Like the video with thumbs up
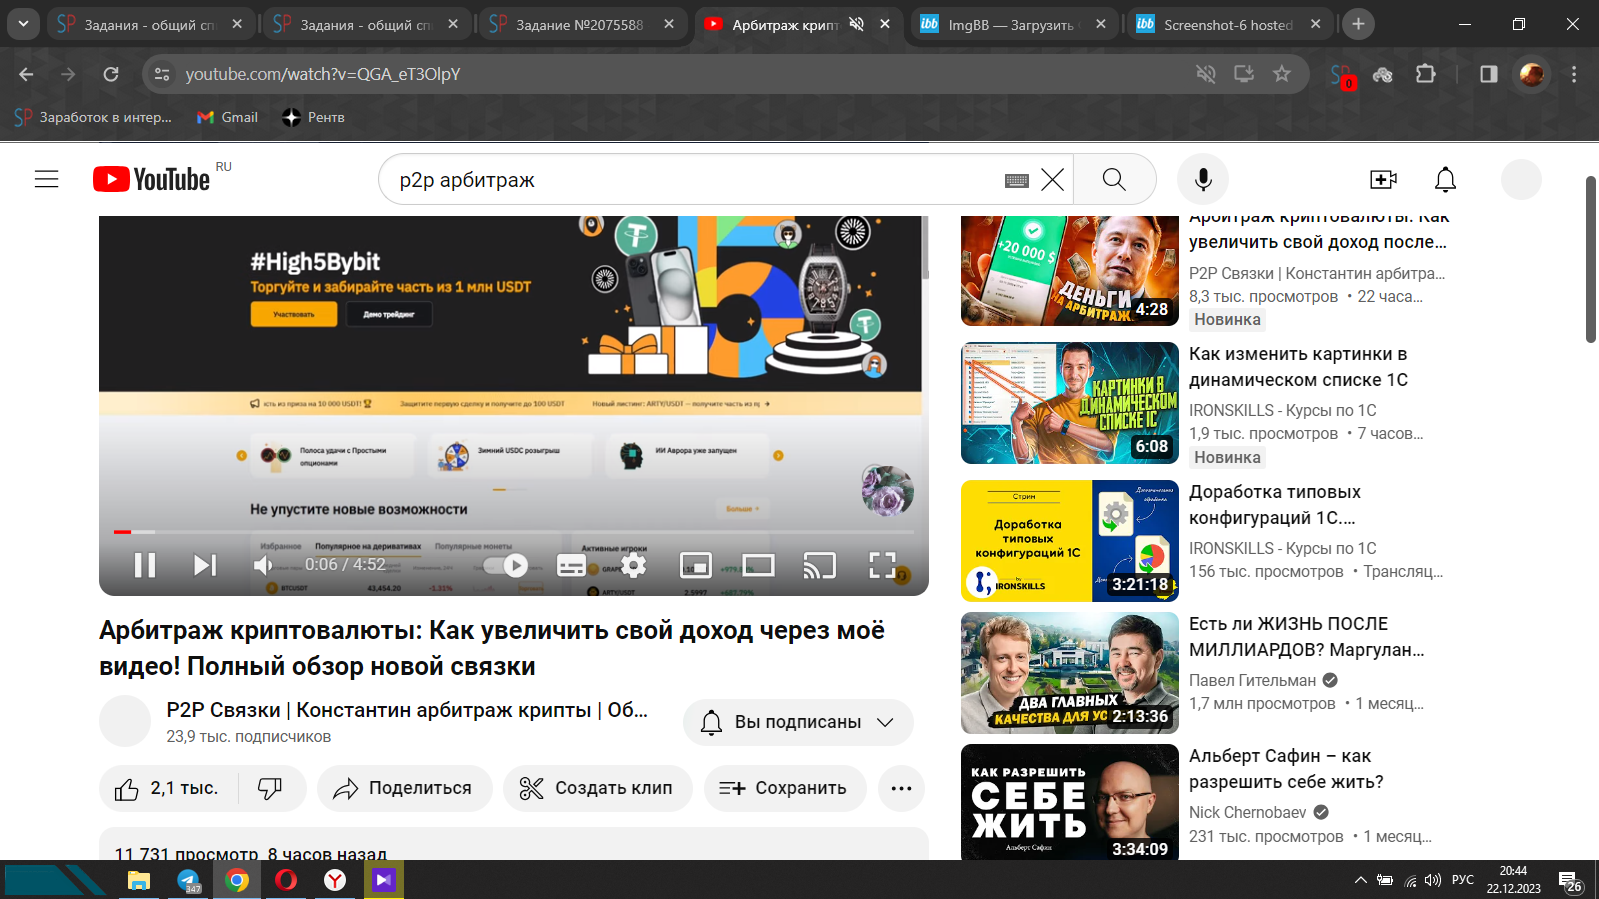Viewport: 1599px width, 899px height. [x=168, y=788]
